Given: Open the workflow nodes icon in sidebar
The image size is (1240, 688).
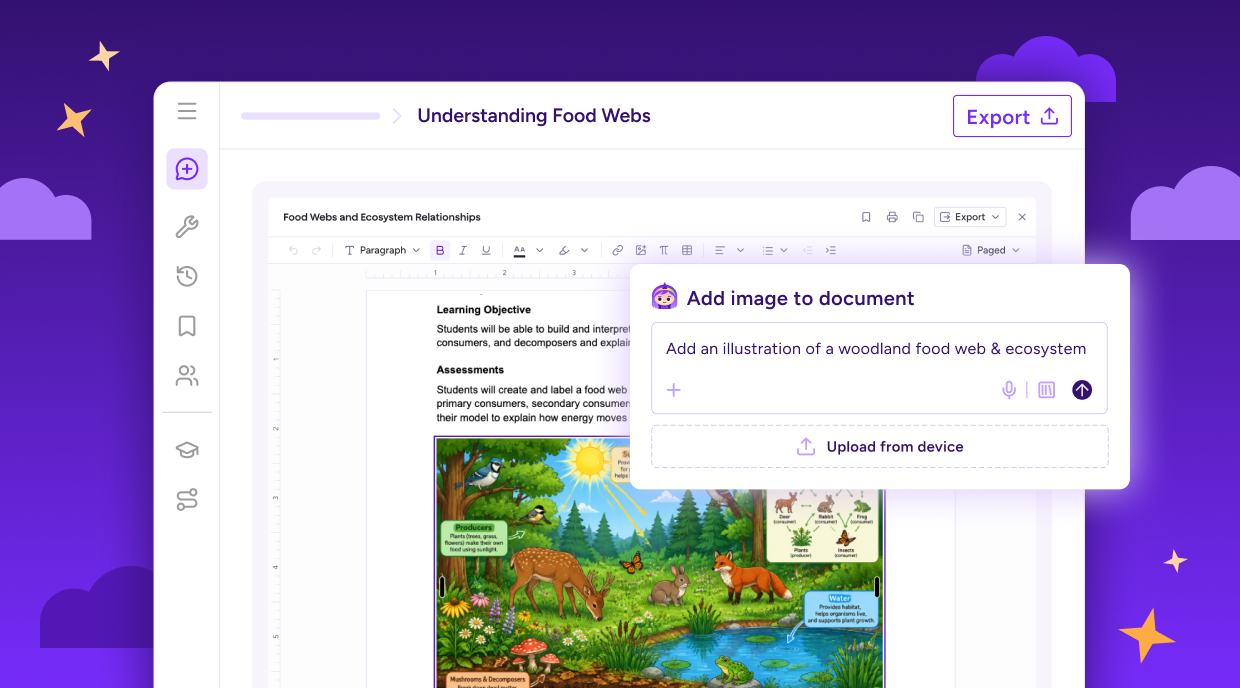Looking at the screenshot, I should pyautogui.click(x=187, y=499).
